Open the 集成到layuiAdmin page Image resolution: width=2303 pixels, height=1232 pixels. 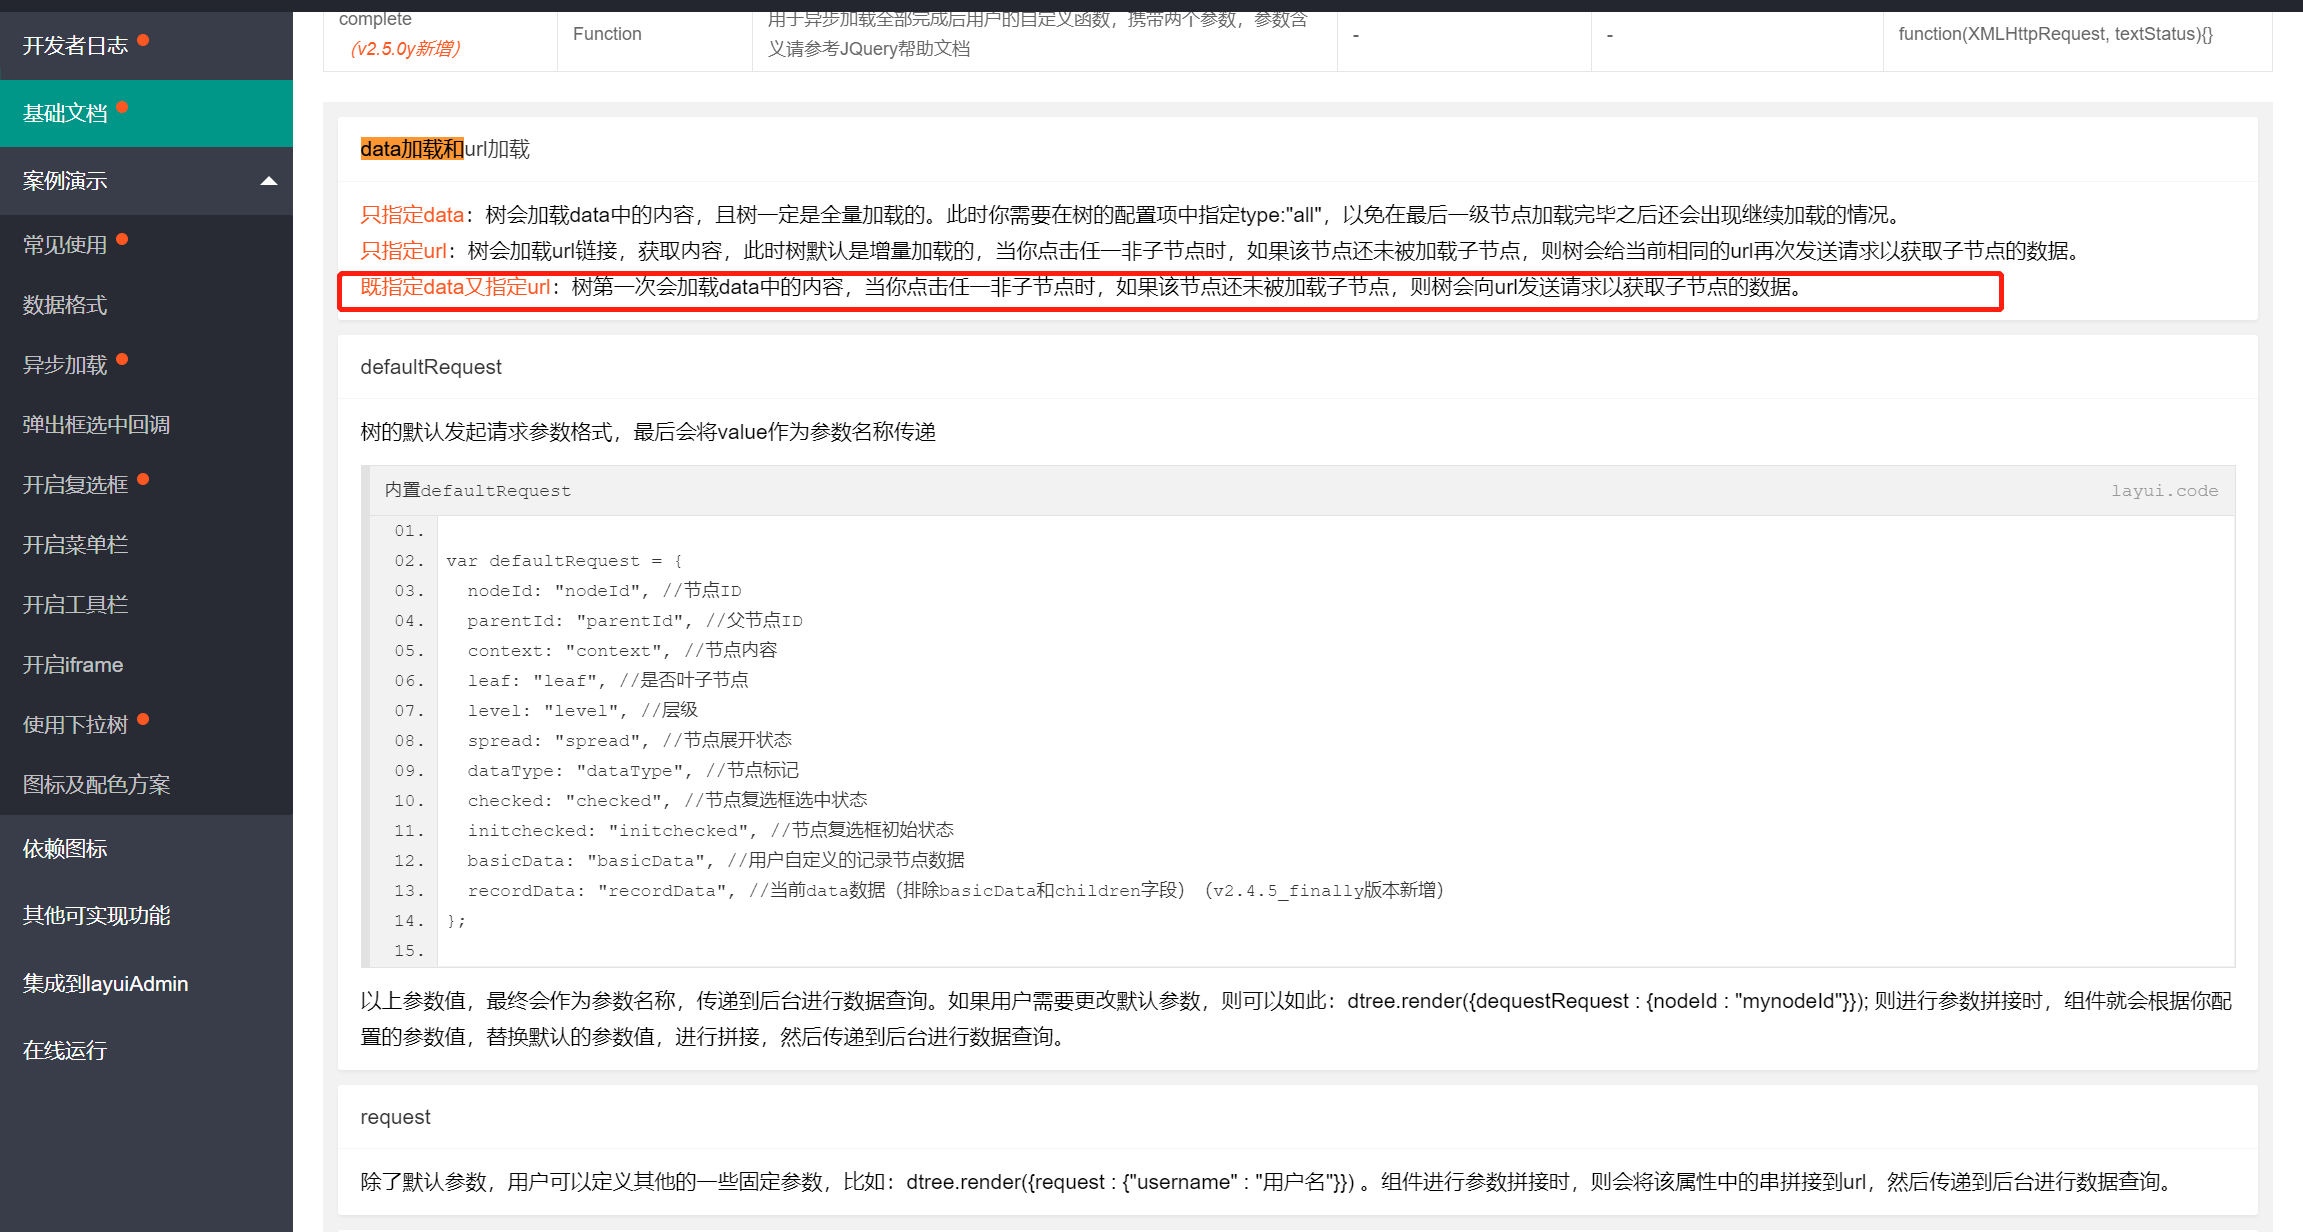click(x=103, y=983)
